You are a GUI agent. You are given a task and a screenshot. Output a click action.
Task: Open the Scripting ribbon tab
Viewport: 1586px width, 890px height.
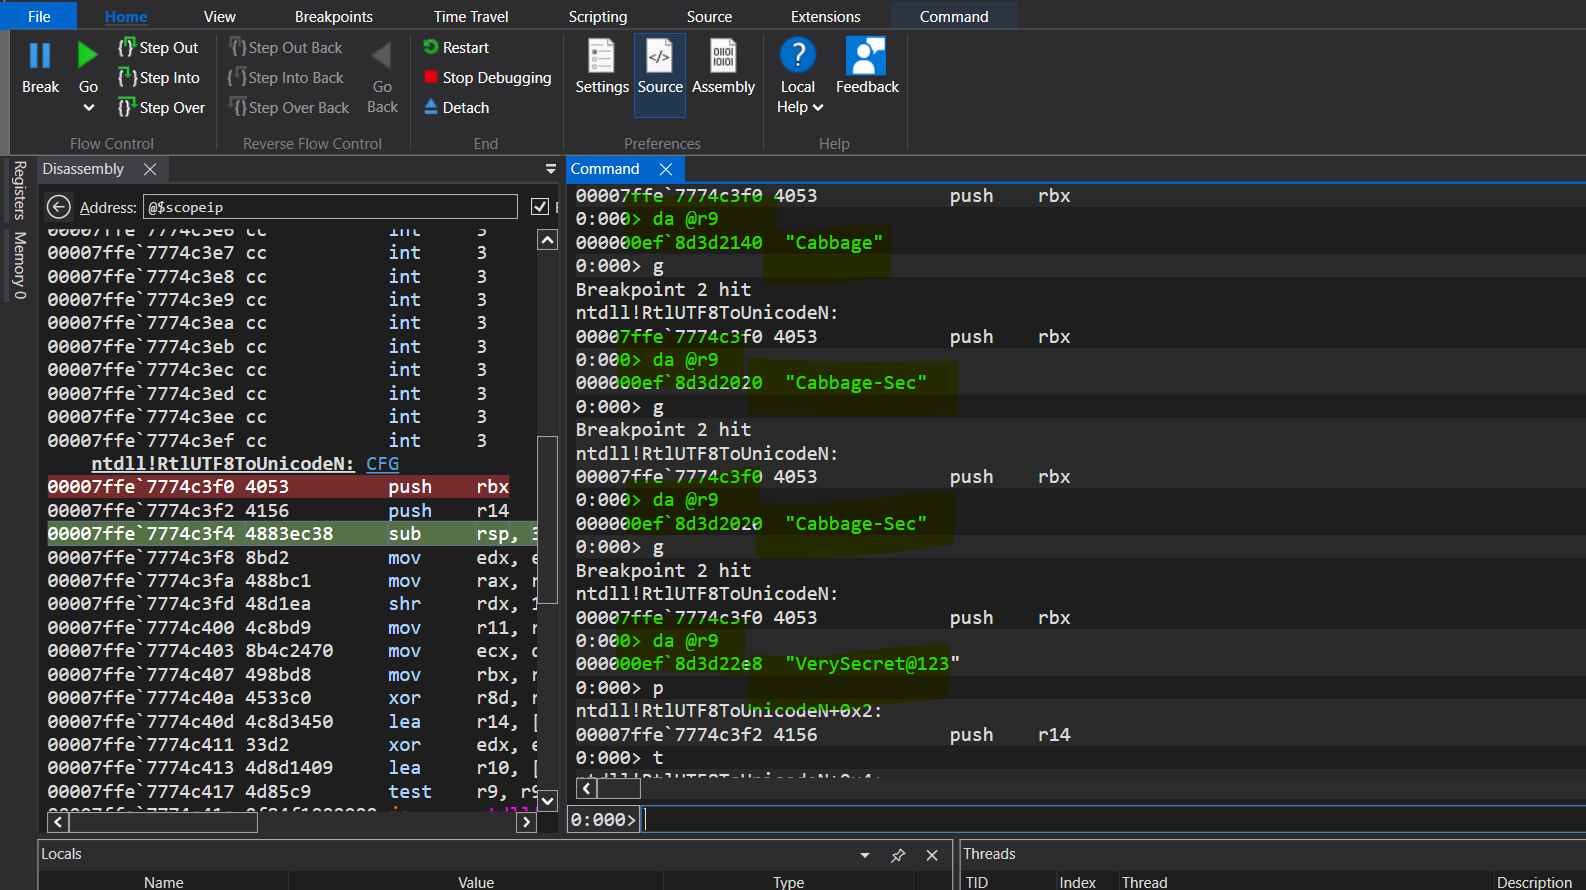[598, 16]
